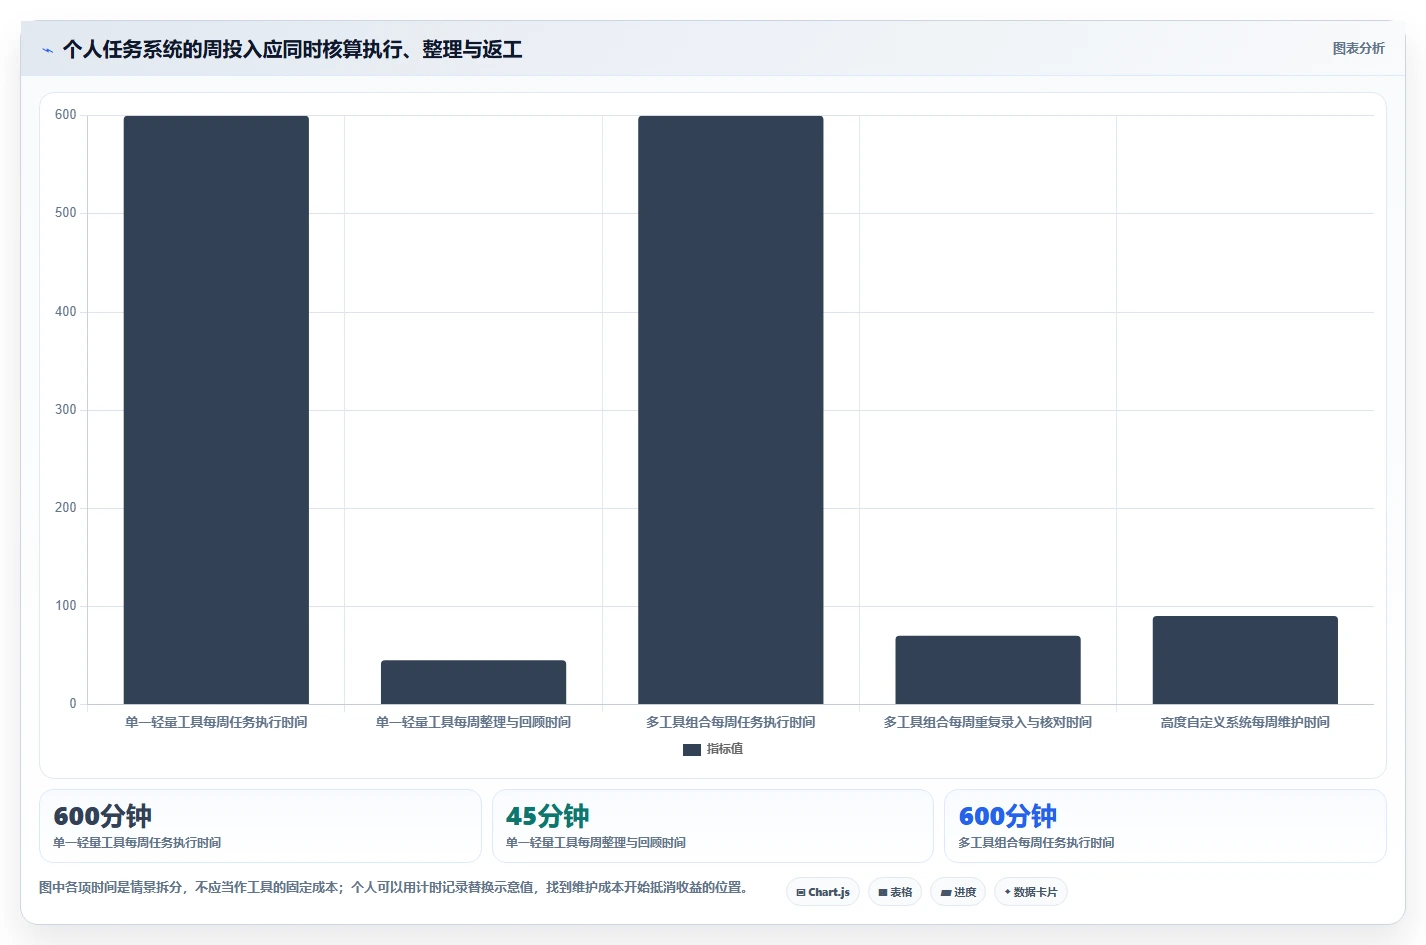
Task: Click the bar for 多工具组合每周任务执行时间
Action: click(x=731, y=410)
